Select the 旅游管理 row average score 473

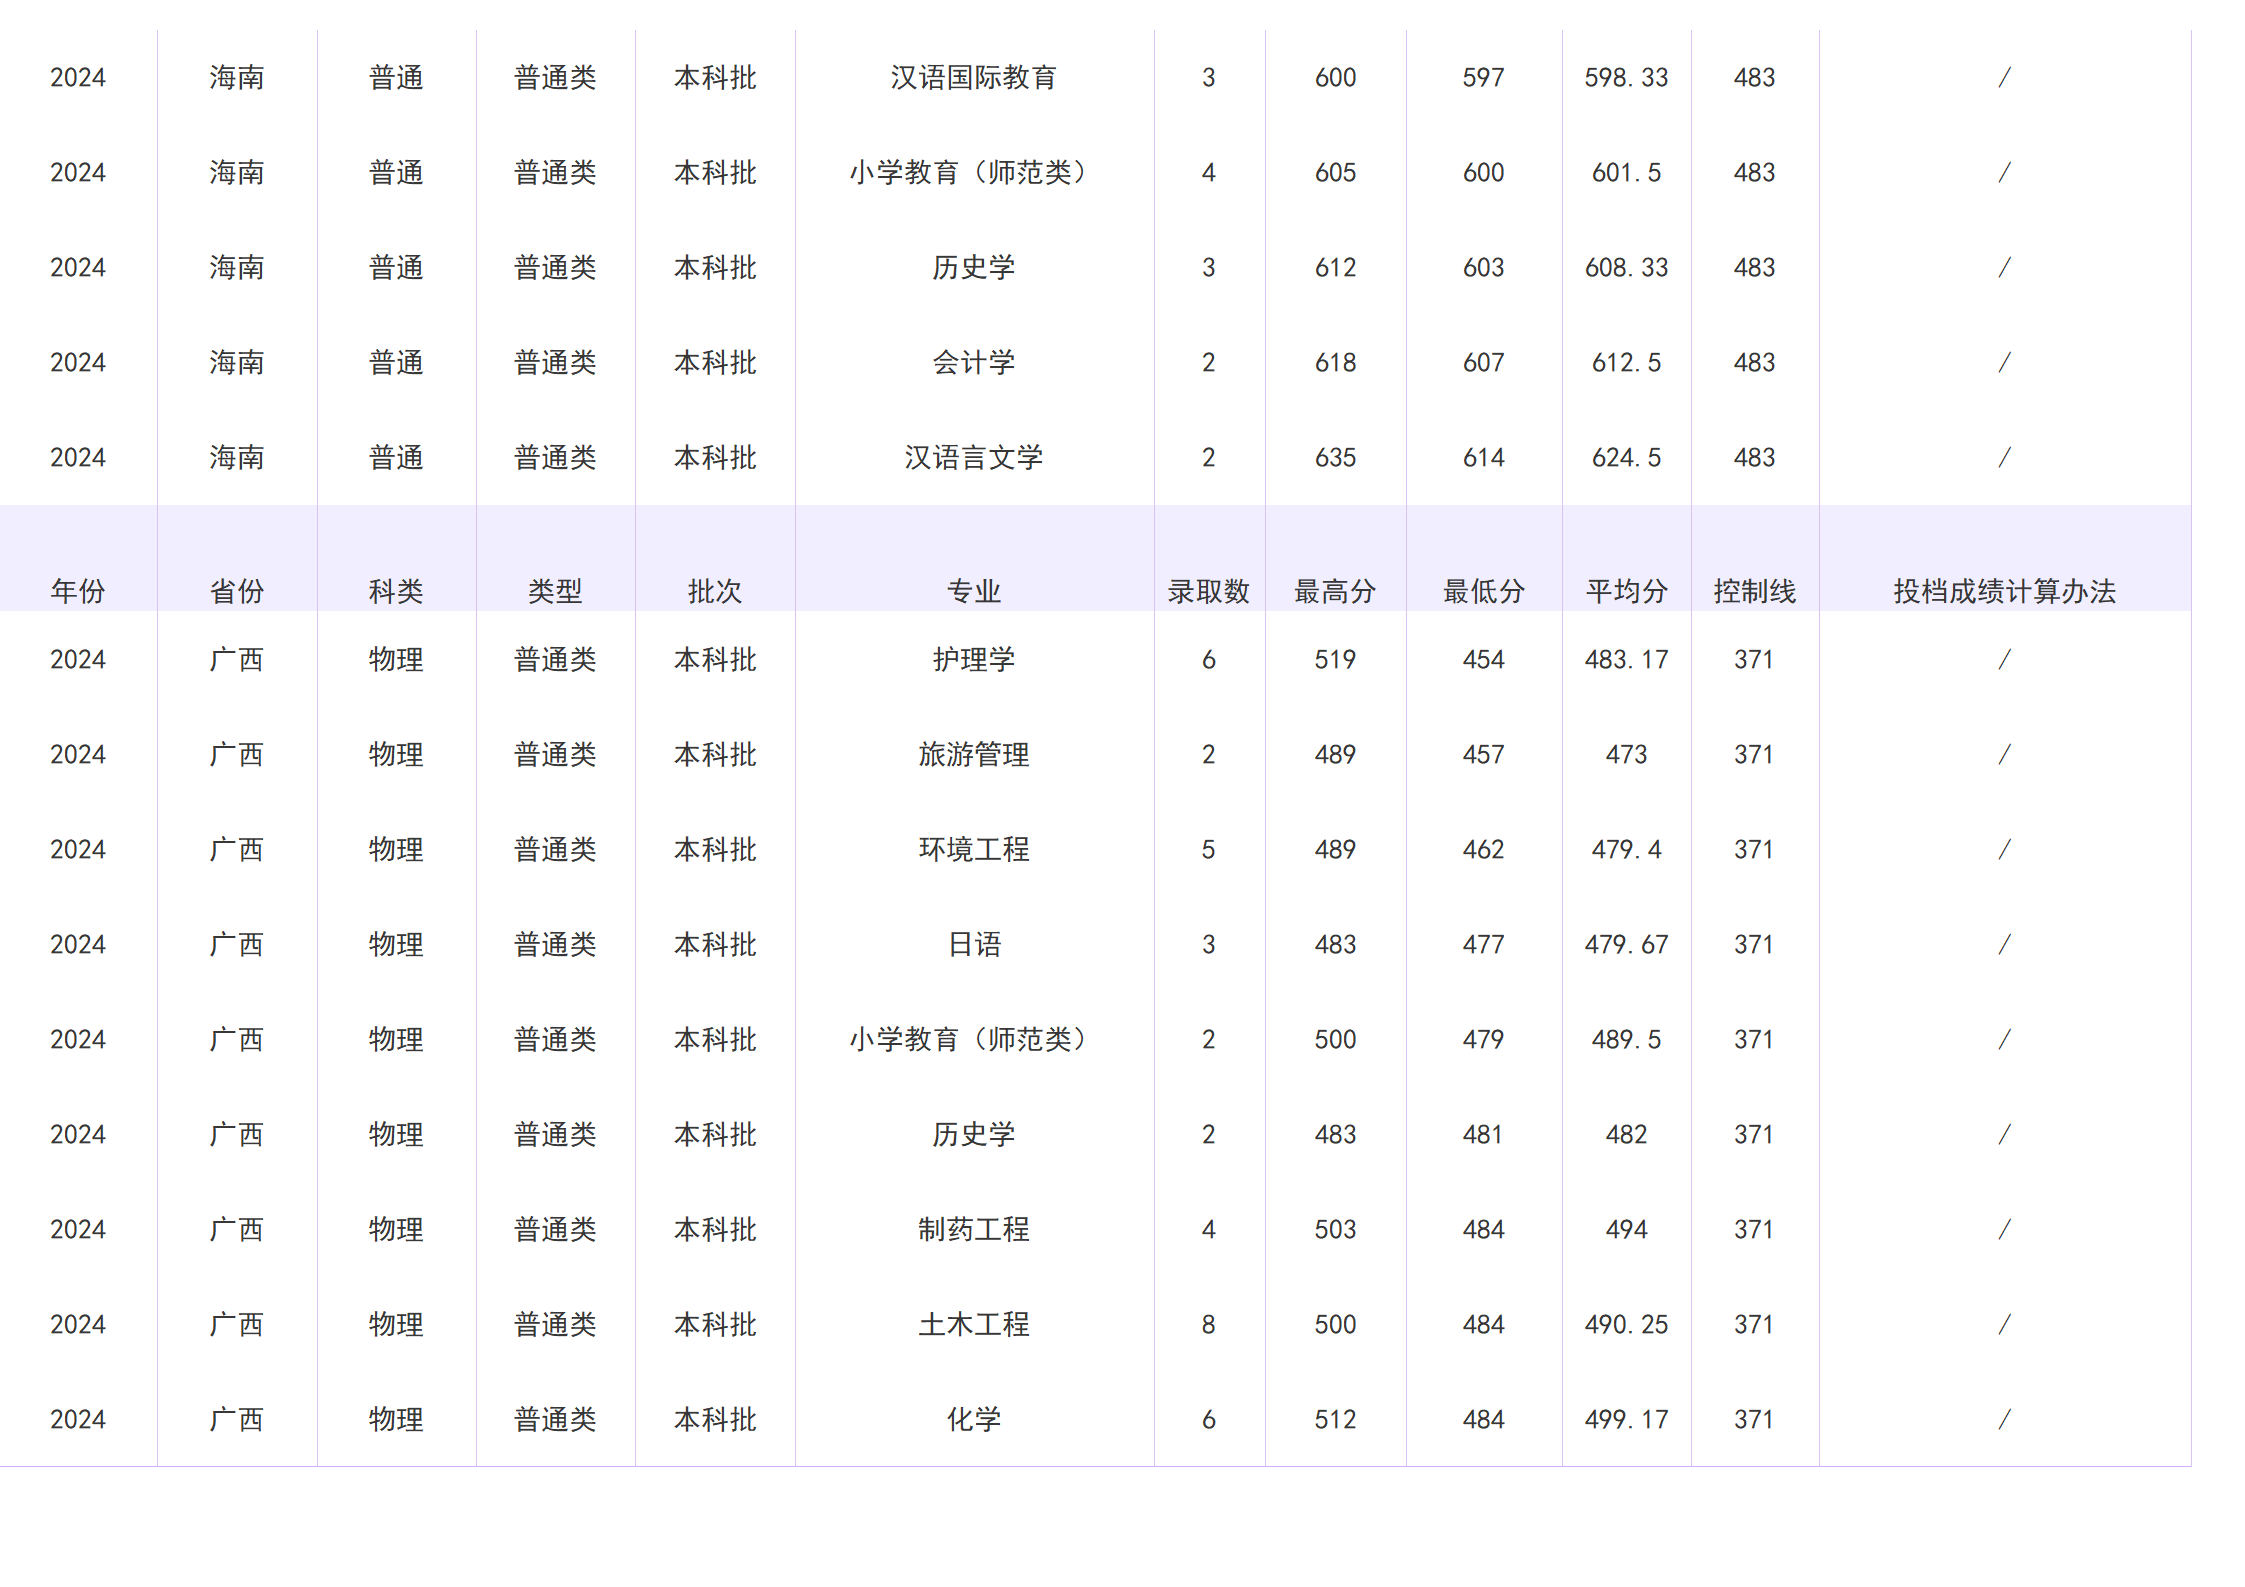pos(1626,754)
